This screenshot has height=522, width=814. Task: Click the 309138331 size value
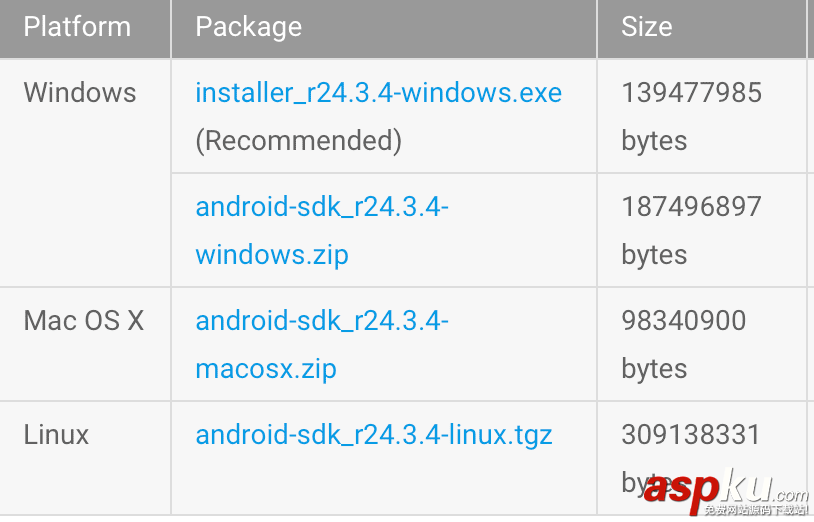[x=691, y=435]
